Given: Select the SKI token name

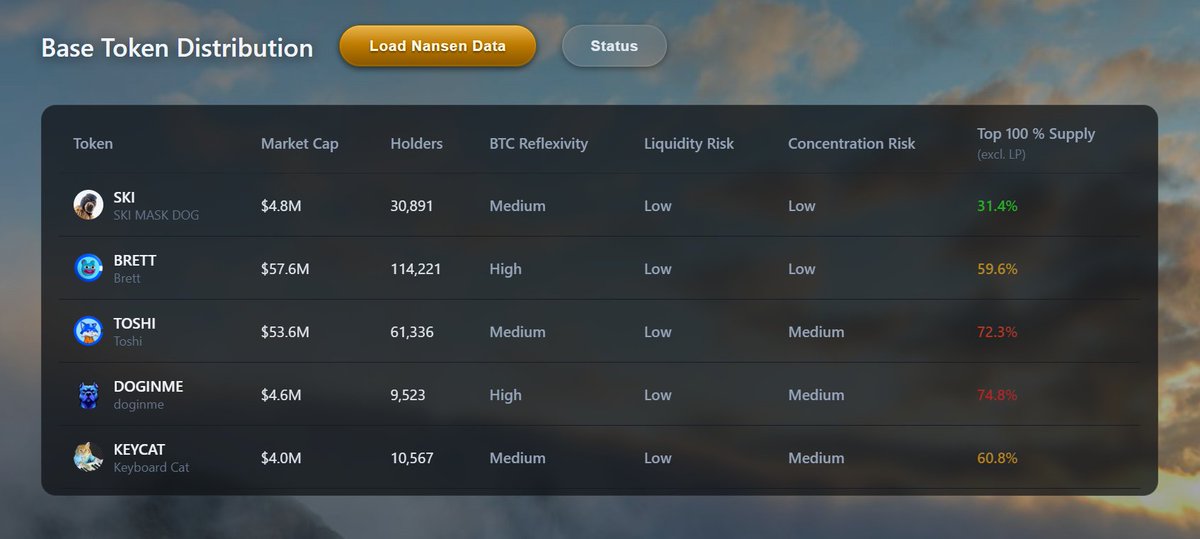Looking at the screenshot, I should (x=124, y=197).
